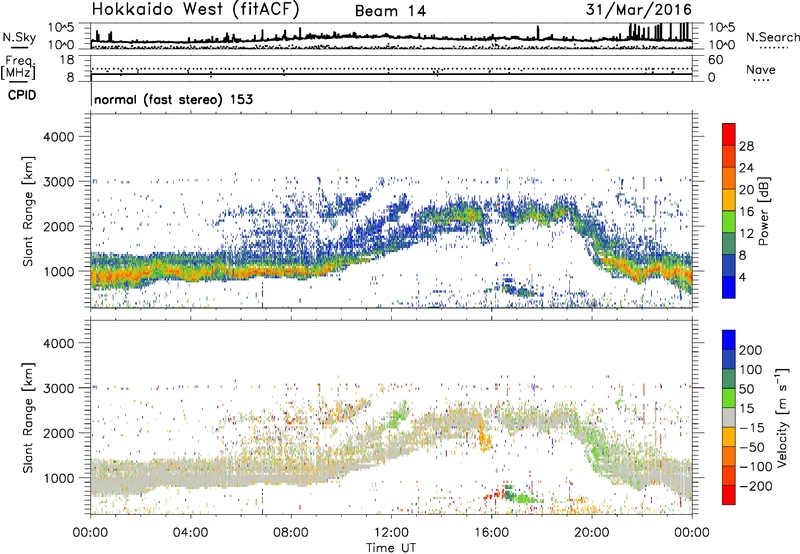Click the 'CPID' label
Viewport: 800px width, 554px height.
[22, 95]
